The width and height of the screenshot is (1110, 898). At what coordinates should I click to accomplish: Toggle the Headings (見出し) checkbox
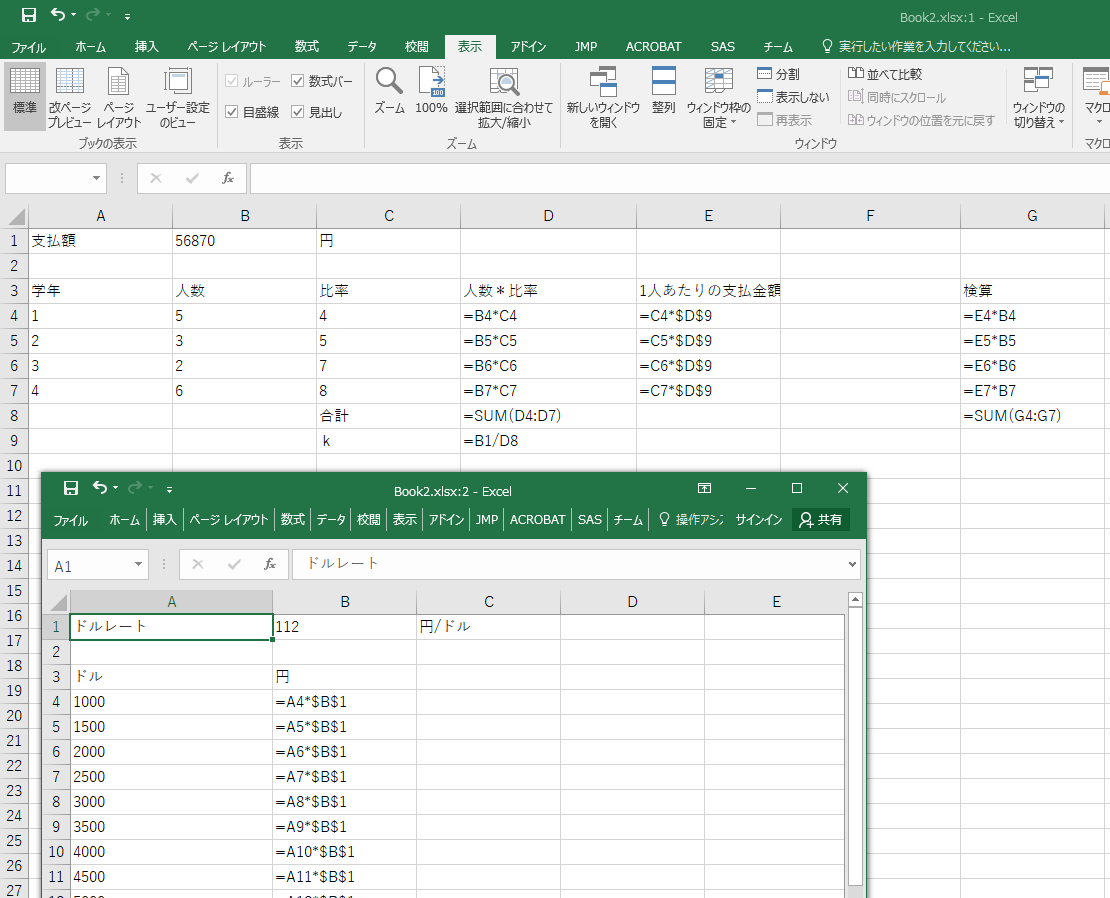(298, 112)
